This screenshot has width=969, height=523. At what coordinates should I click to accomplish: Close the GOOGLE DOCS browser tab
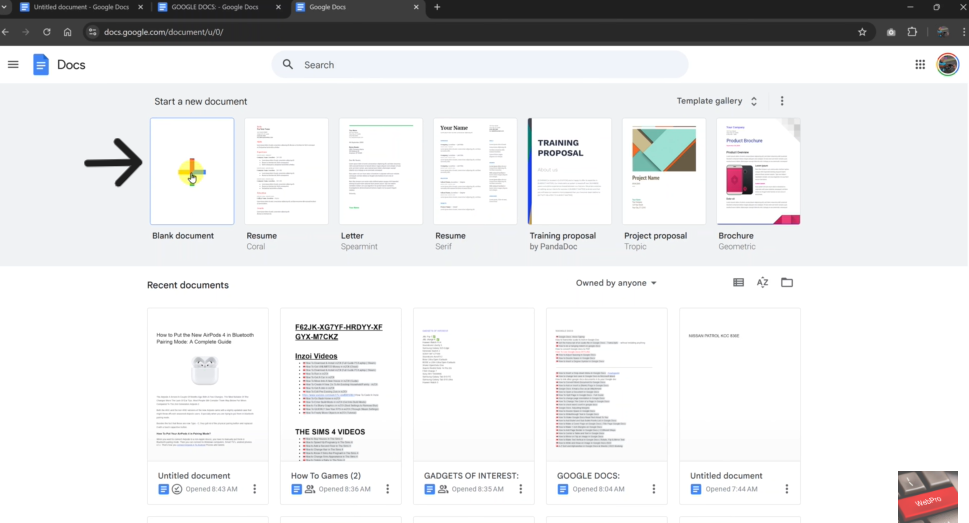pyautogui.click(x=278, y=7)
